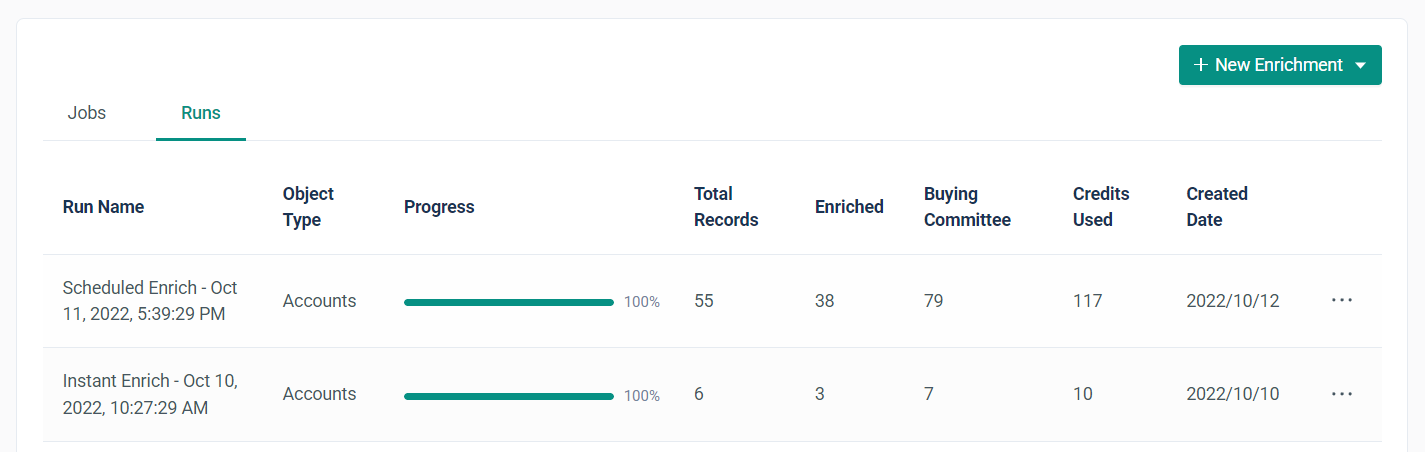Sort by Created Date column header

1217,207
